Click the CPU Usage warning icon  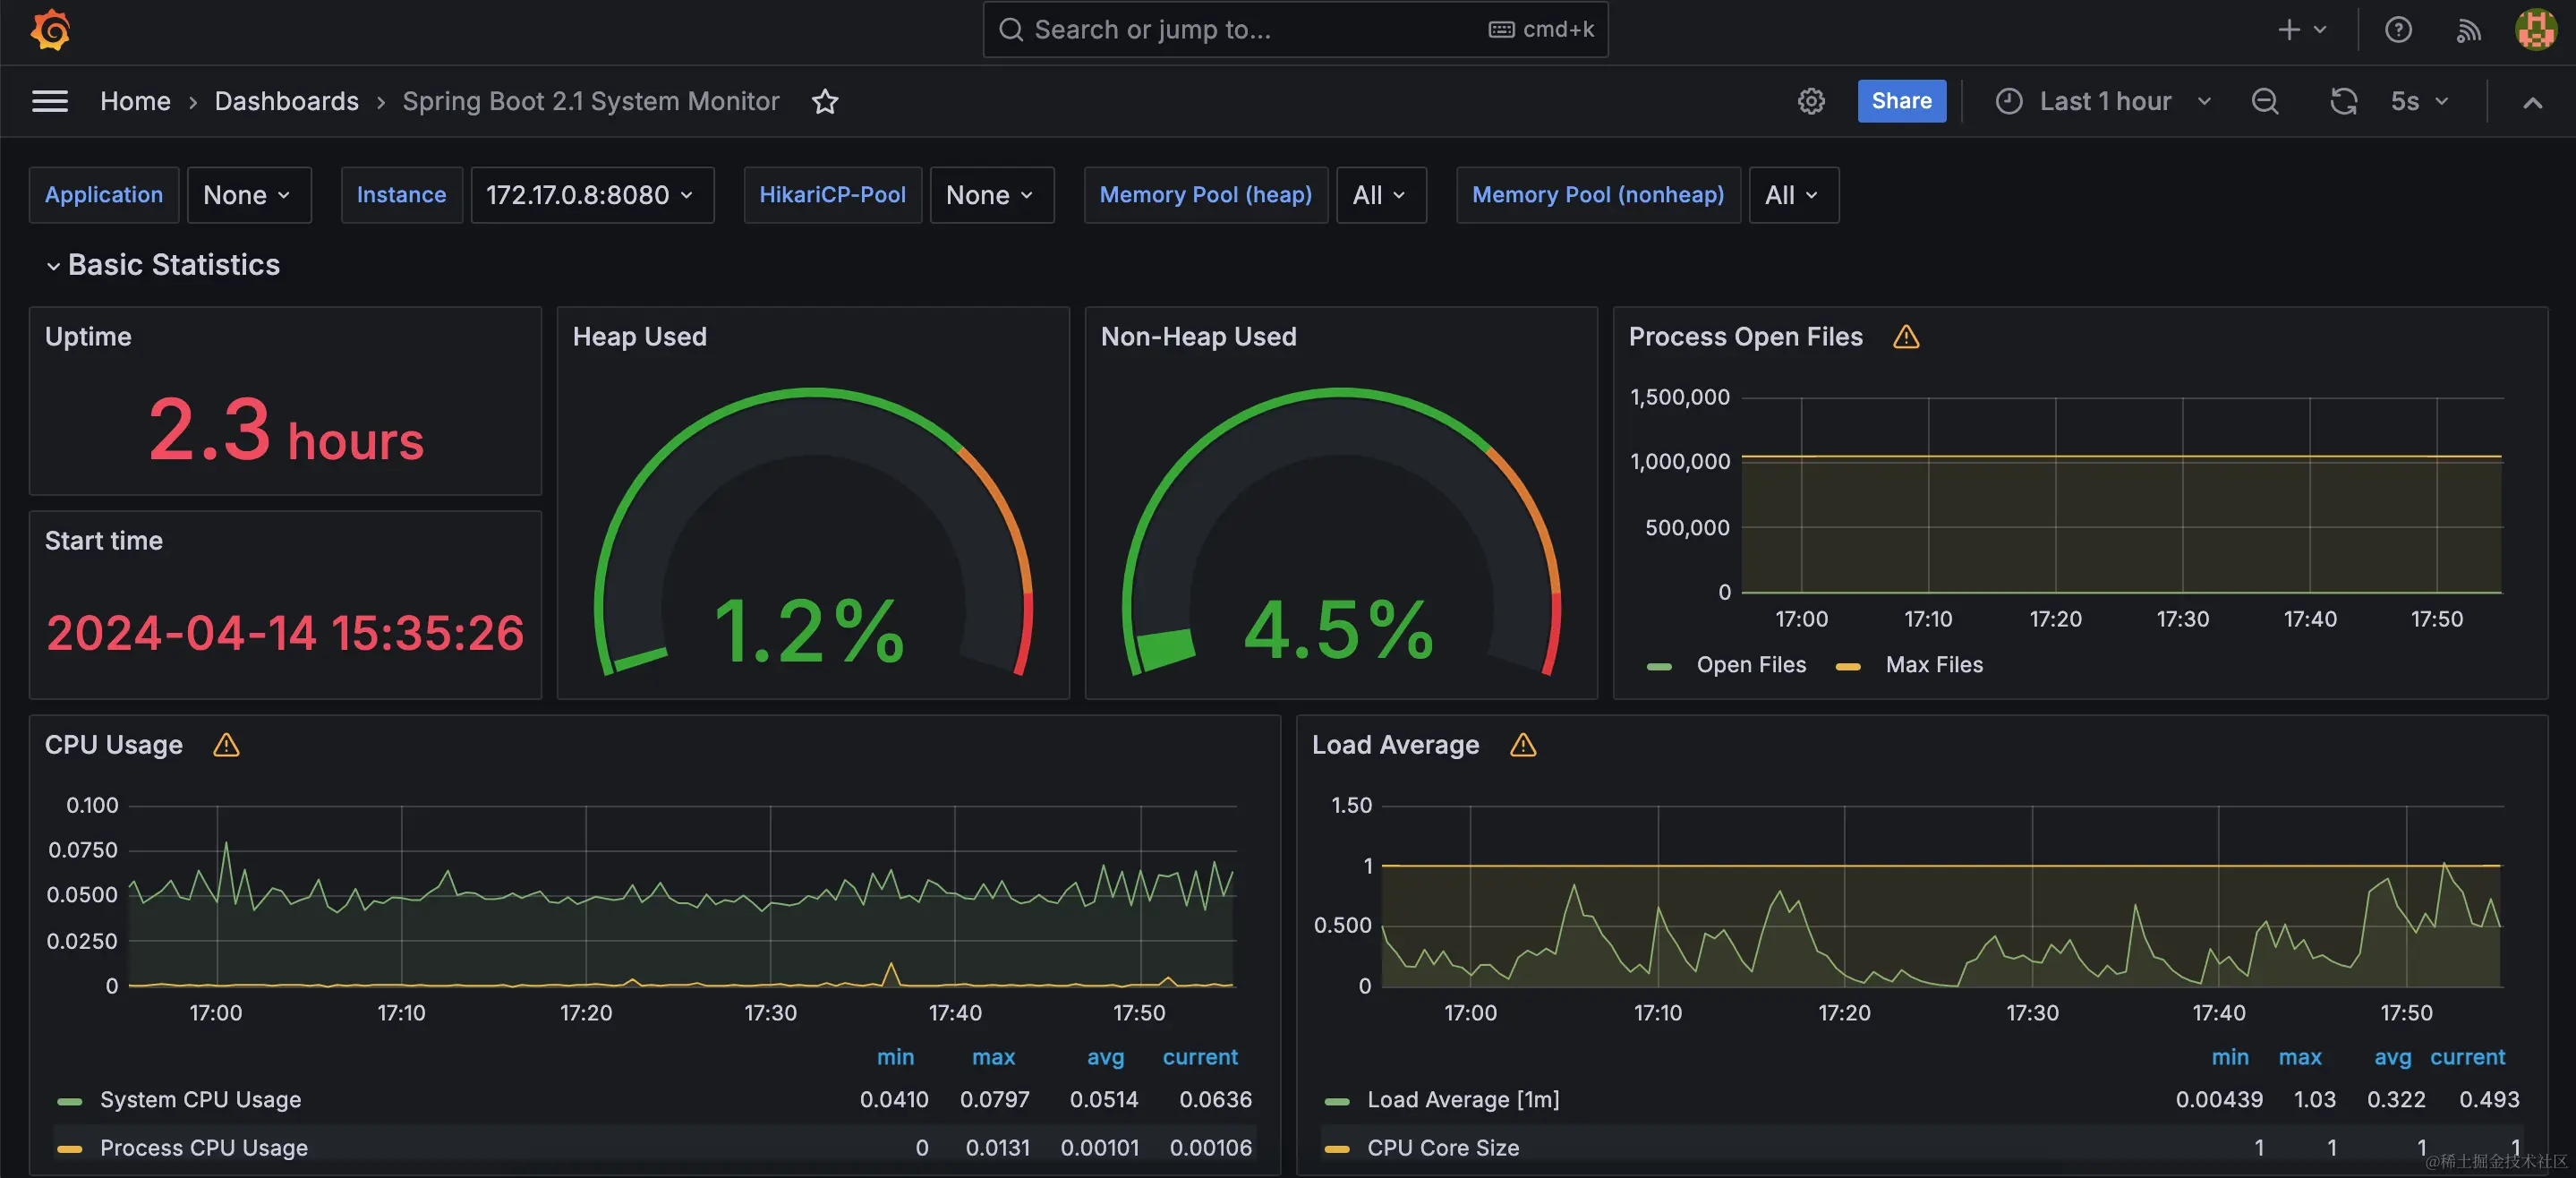(226, 745)
